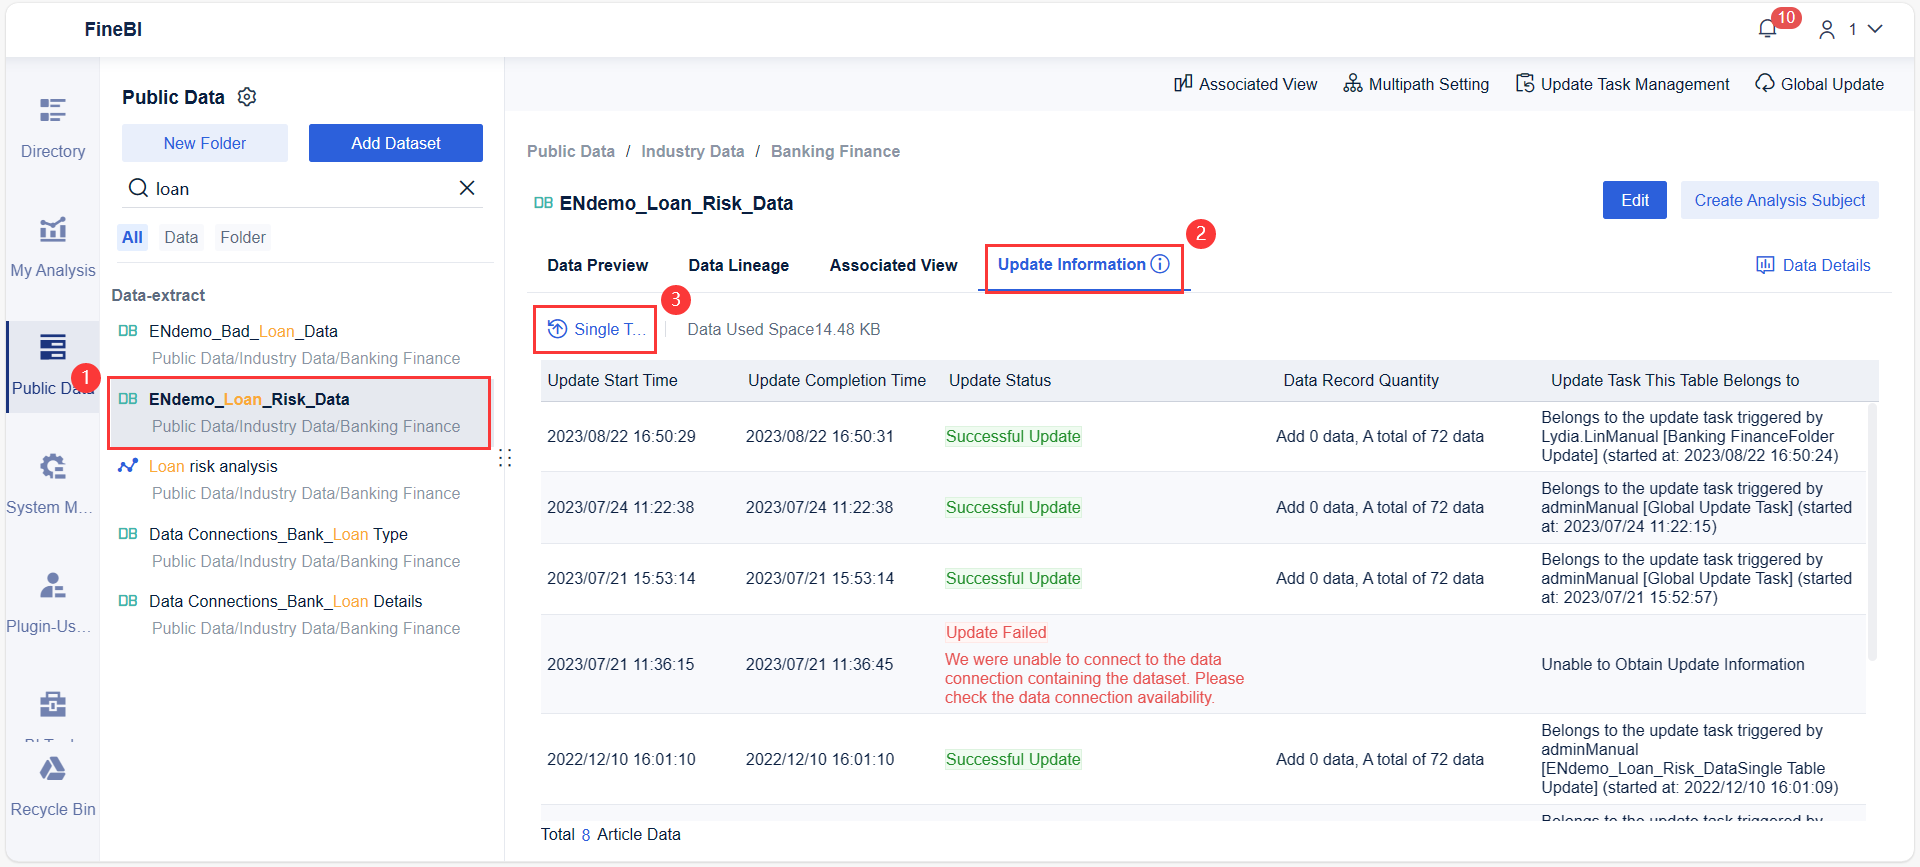1920x867 pixels.
Task: Open the notifications bell icon
Action: coord(1767,29)
